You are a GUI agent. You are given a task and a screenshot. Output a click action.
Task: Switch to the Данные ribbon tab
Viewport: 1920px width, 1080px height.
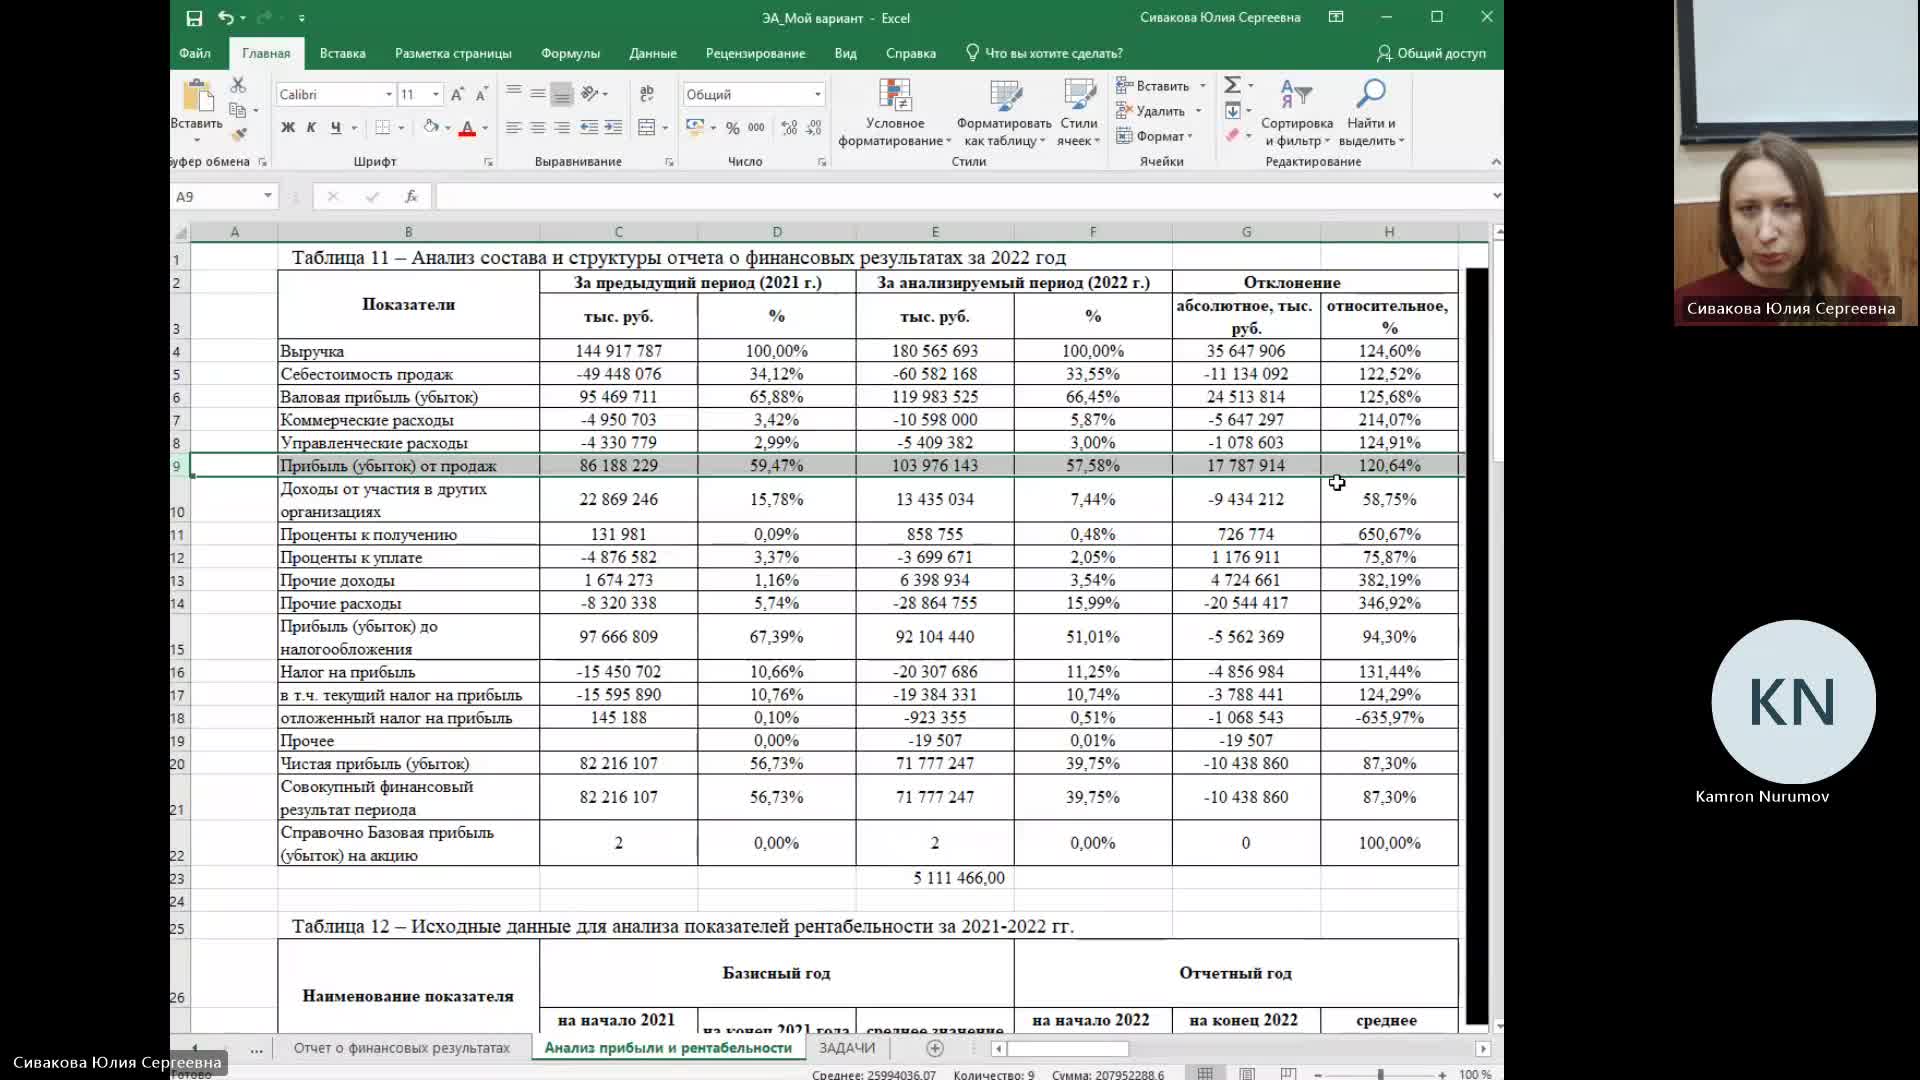point(653,53)
